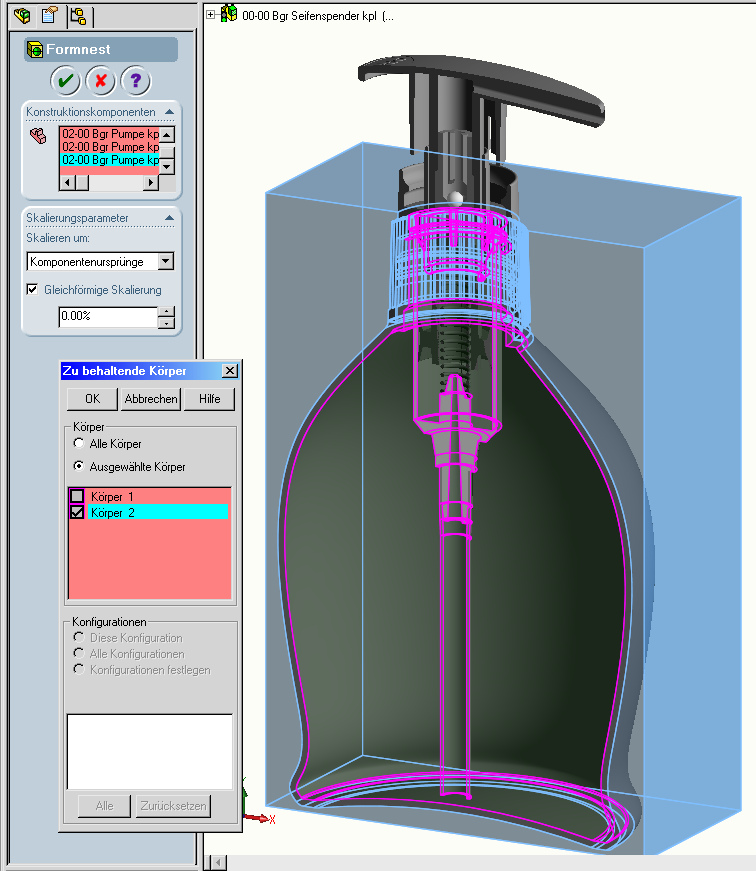Check the Körper 1 checkbox
This screenshot has height=871, width=756.
coord(77,496)
